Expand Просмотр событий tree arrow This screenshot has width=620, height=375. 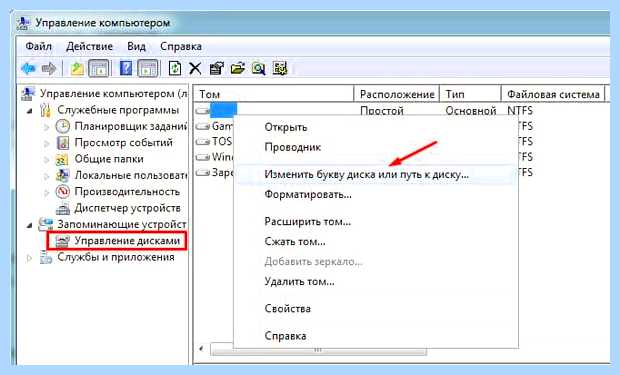click(x=46, y=143)
